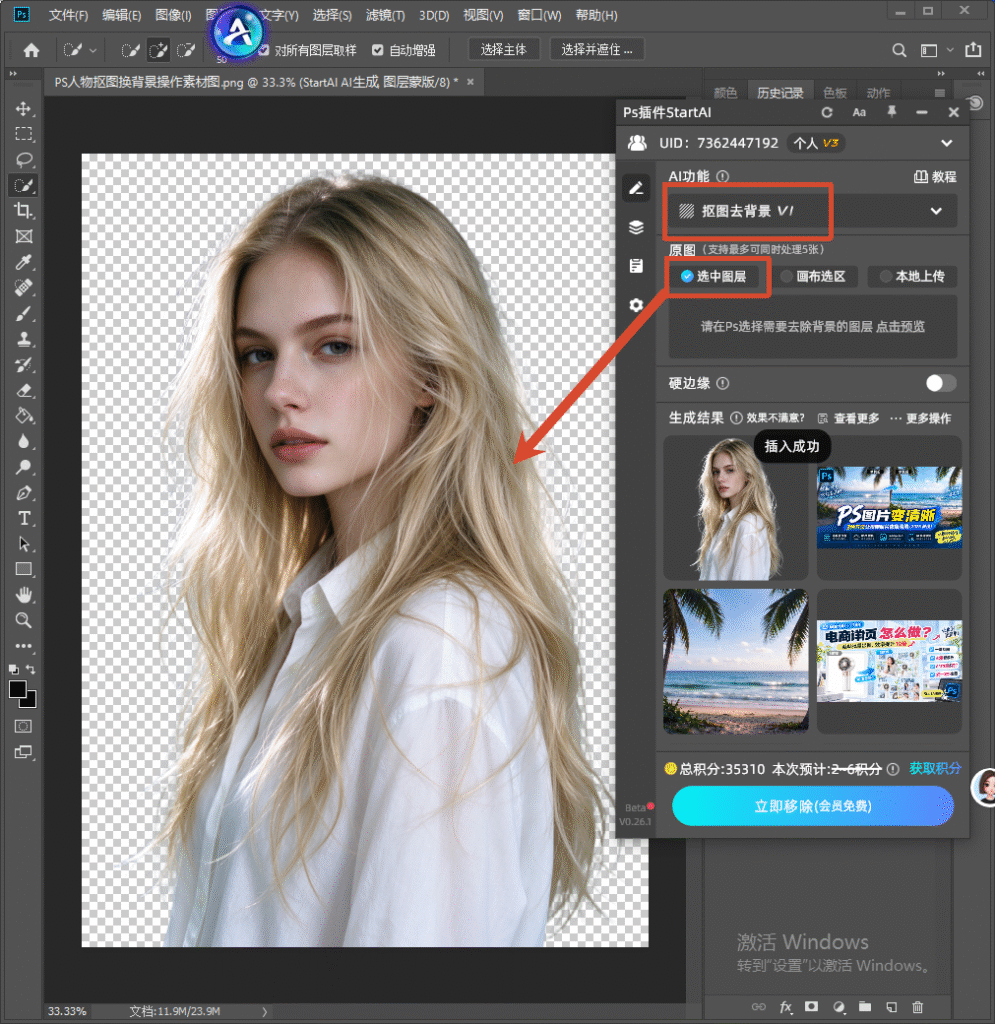Click the 选择主体 button

point(503,50)
